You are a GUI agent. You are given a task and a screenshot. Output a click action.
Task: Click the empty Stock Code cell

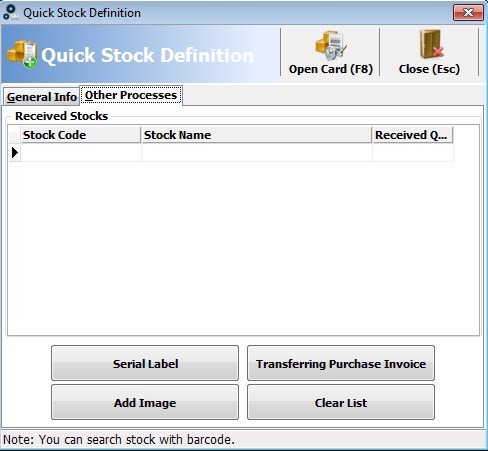pyautogui.click(x=81, y=153)
